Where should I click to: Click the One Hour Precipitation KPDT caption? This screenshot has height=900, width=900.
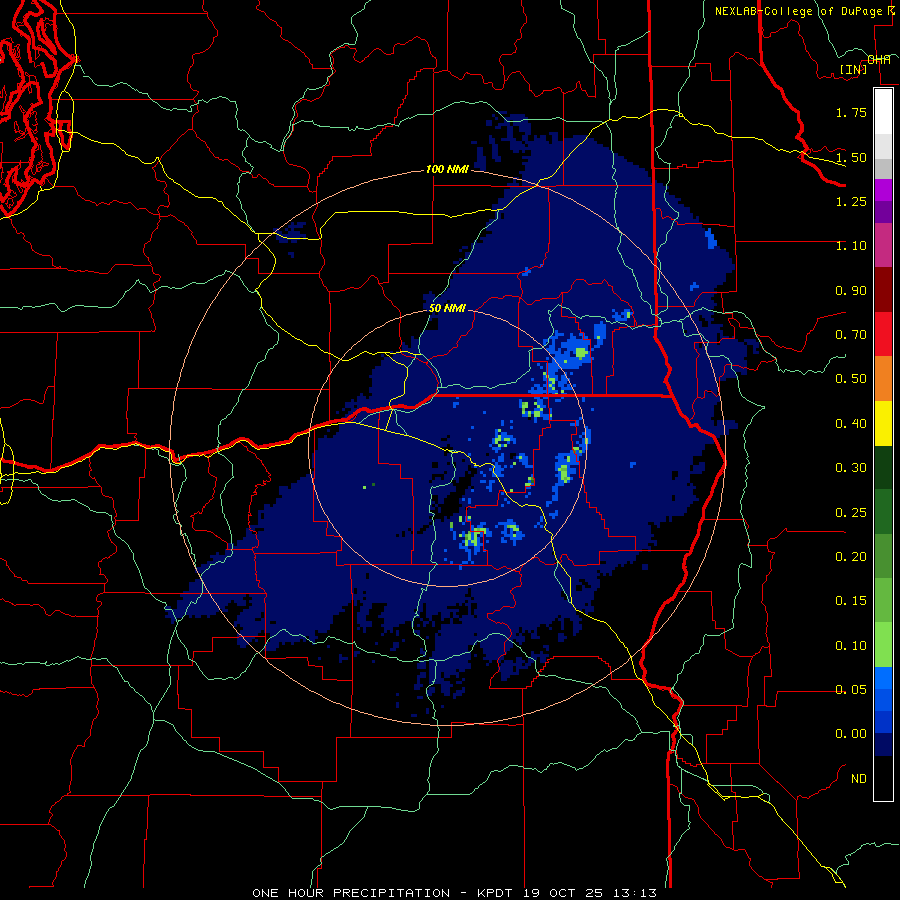click(x=454, y=893)
